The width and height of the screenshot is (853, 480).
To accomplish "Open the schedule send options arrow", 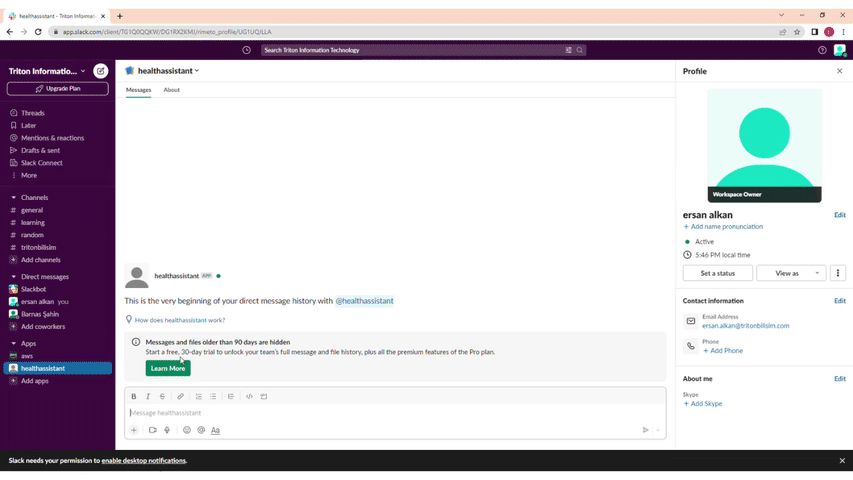I will (x=658, y=430).
